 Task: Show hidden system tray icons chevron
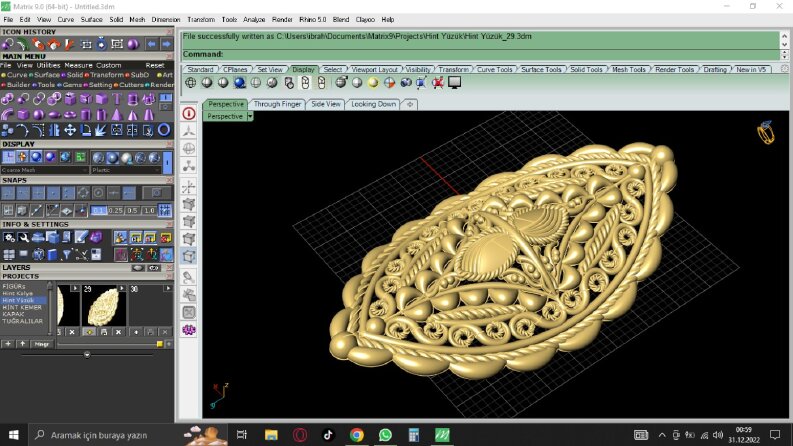point(662,435)
